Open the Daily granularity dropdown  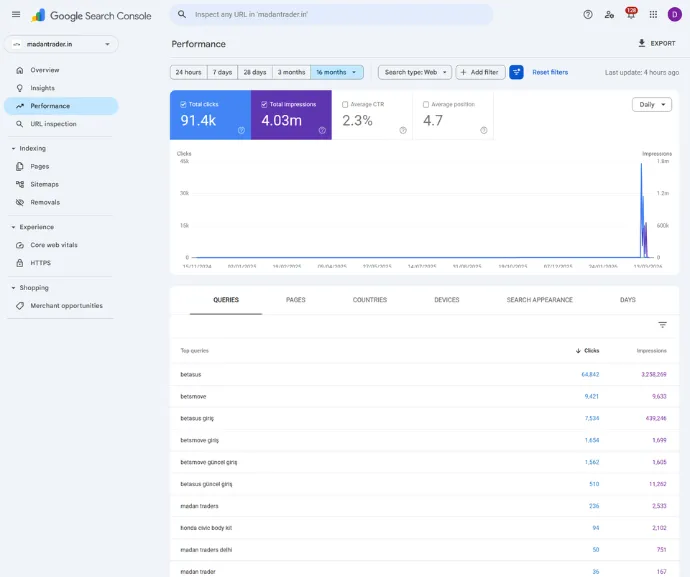[652, 104]
